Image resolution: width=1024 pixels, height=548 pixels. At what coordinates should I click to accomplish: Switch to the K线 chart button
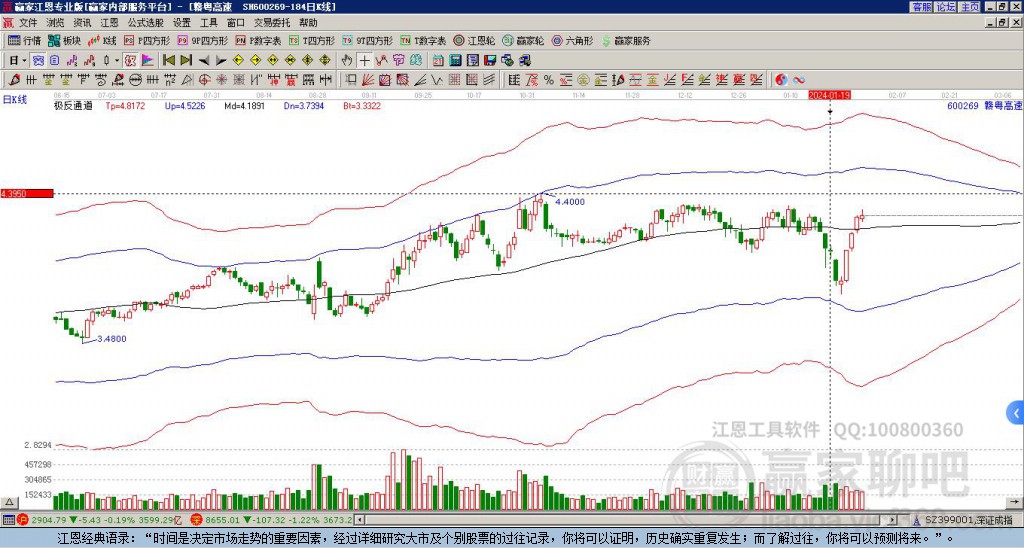click(x=102, y=40)
